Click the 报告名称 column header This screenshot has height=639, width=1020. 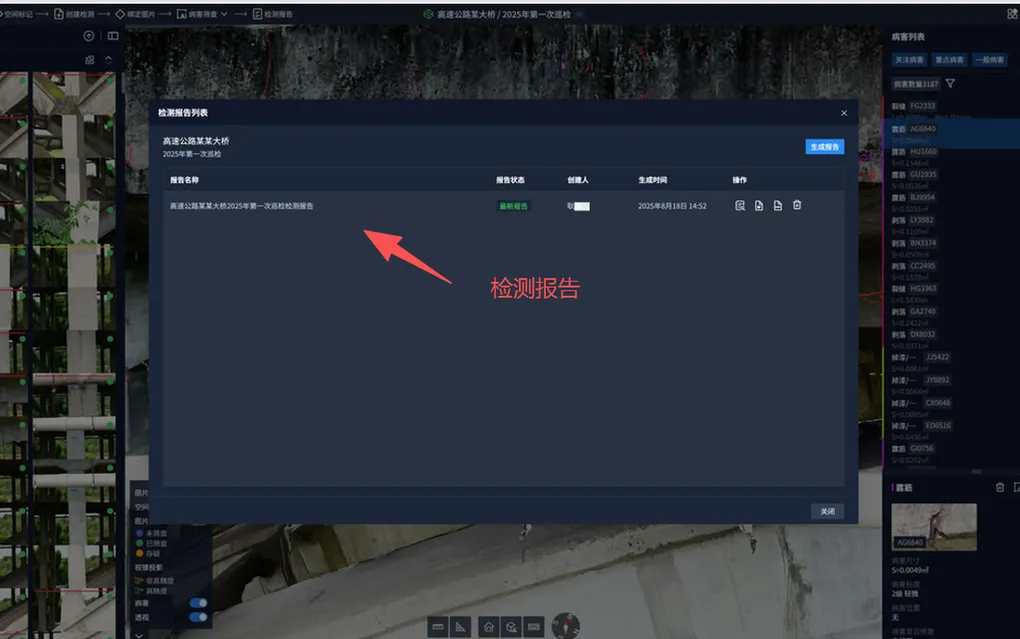pos(184,180)
